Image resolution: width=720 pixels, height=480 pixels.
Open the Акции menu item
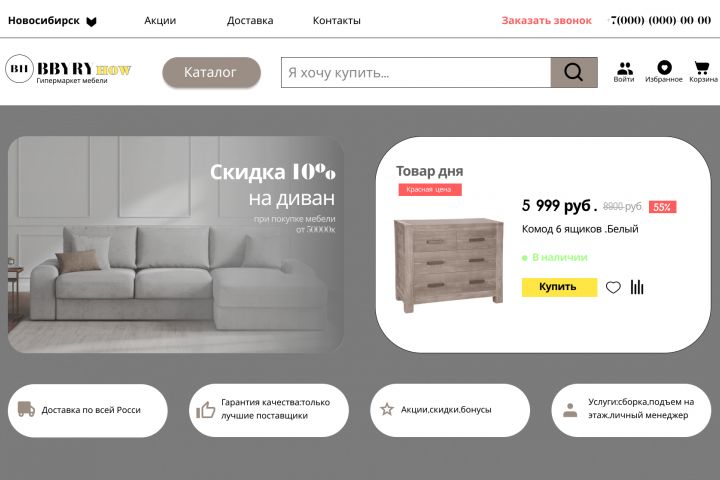click(160, 21)
